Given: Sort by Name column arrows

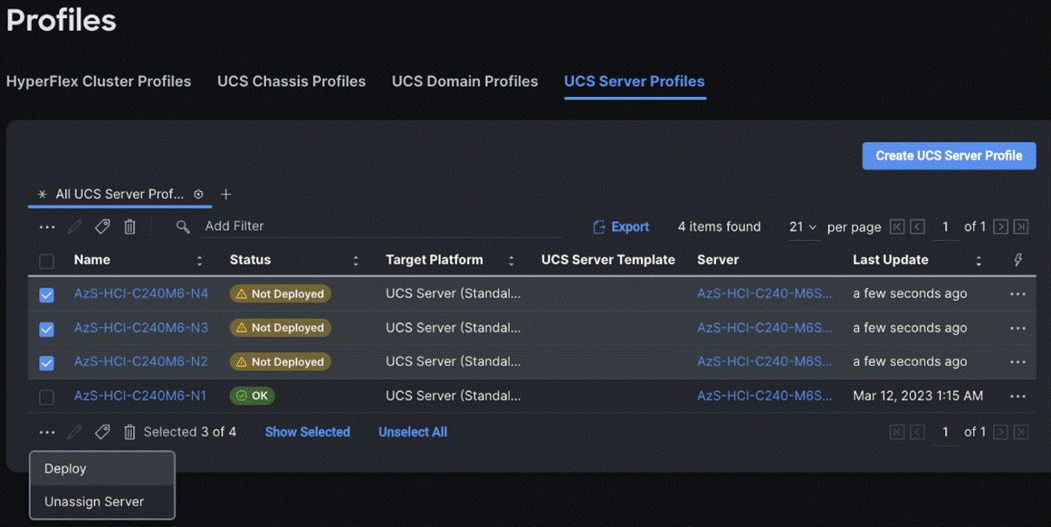Looking at the screenshot, I should 199,261.
